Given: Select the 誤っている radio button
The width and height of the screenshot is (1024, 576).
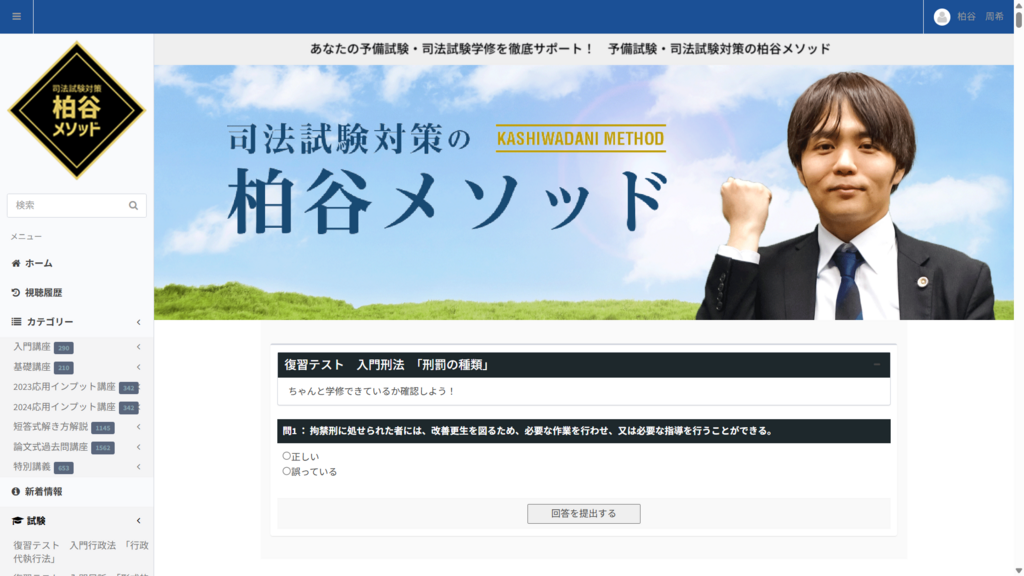Looking at the screenshot, I should point(287,471).
